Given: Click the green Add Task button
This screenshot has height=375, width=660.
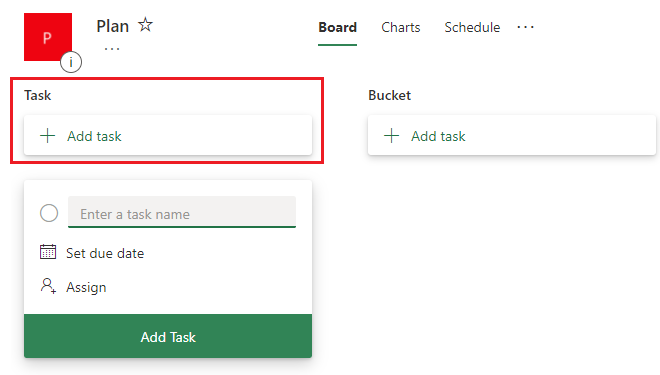Looking at the screenshot, I should coord(168,336).
